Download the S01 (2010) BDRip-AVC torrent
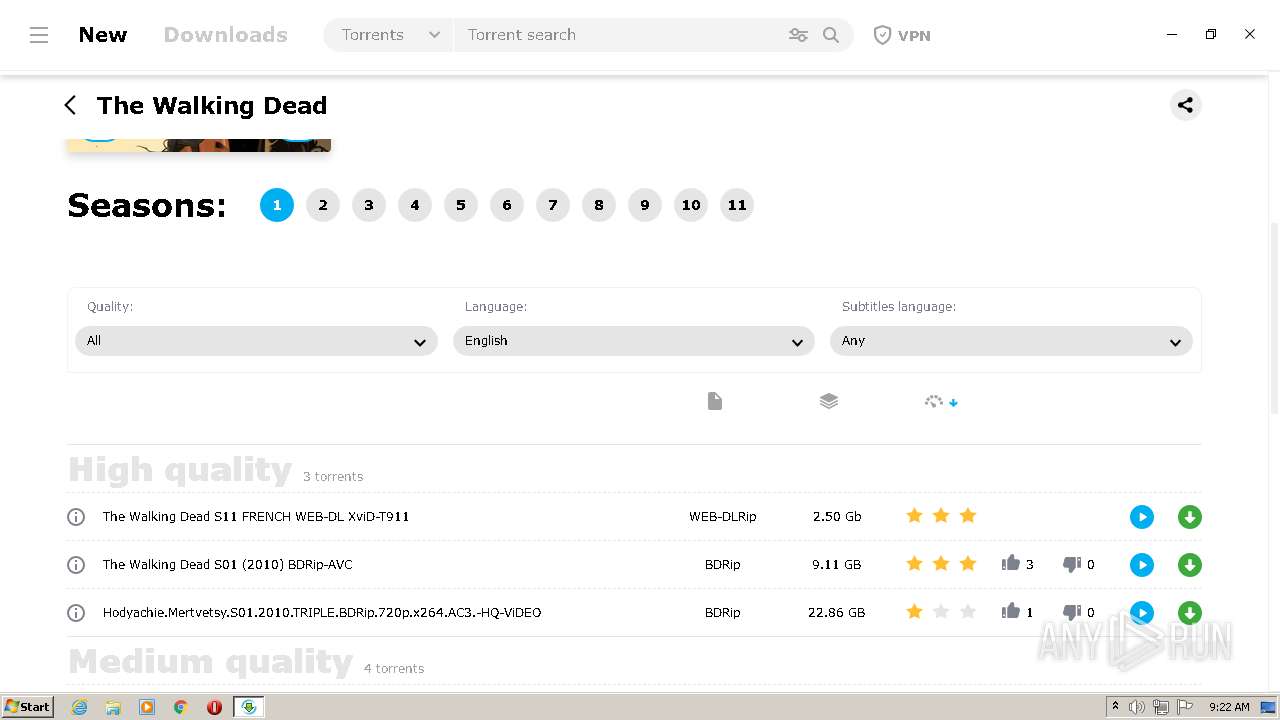 (1189, 565)
